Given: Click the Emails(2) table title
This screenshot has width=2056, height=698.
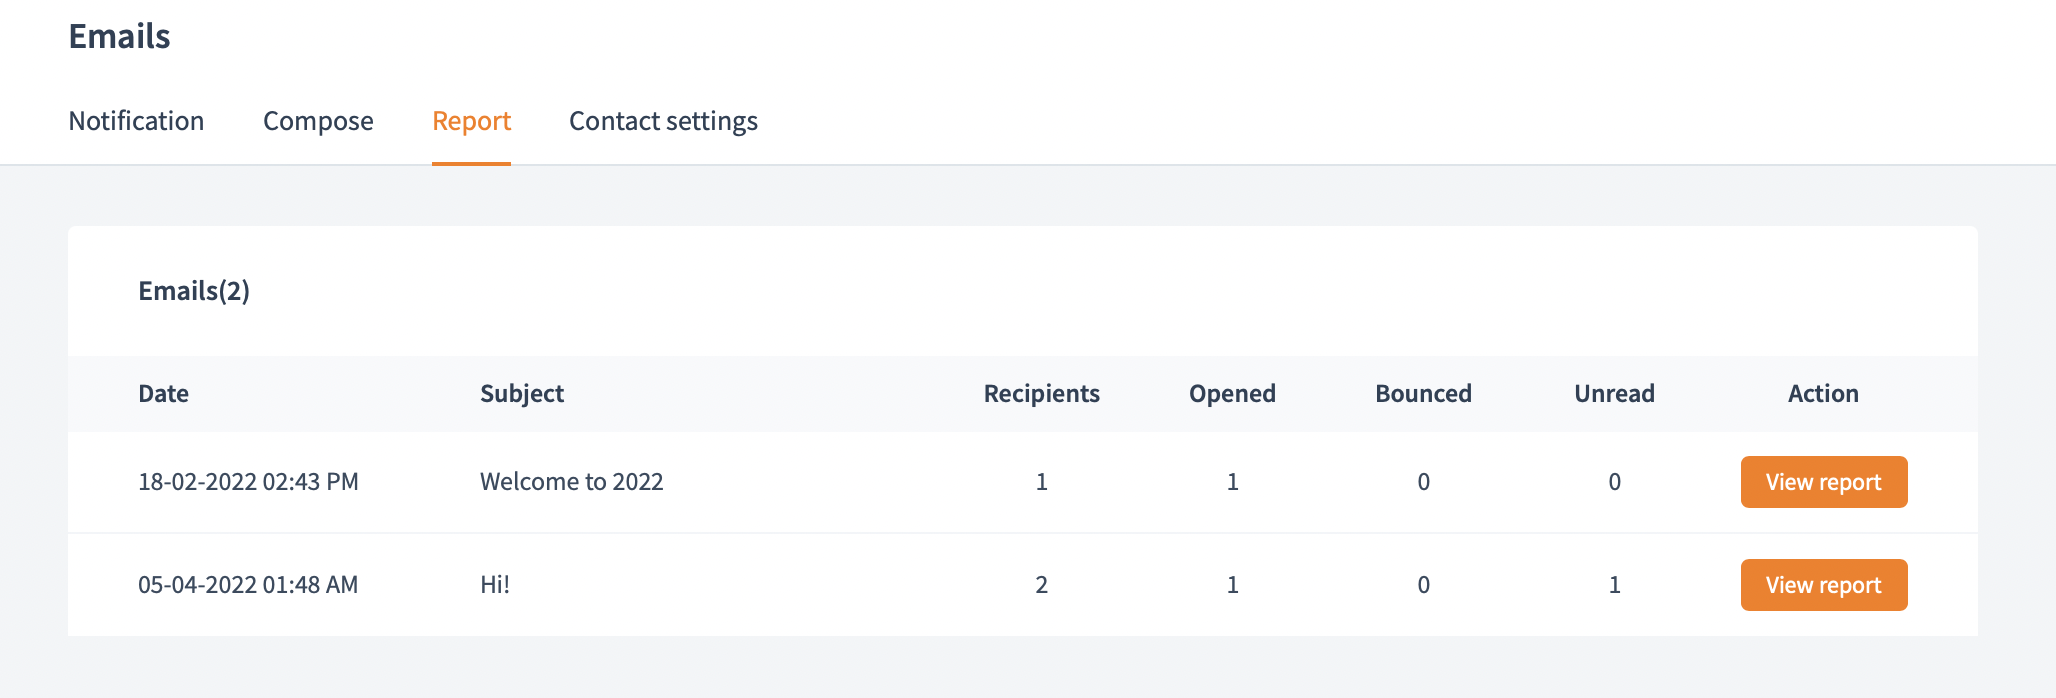Looking at the screenshot, I should (194, 291).
